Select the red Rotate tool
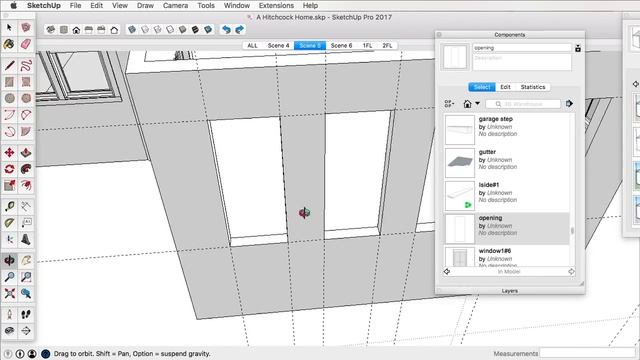 coord(9,169)
